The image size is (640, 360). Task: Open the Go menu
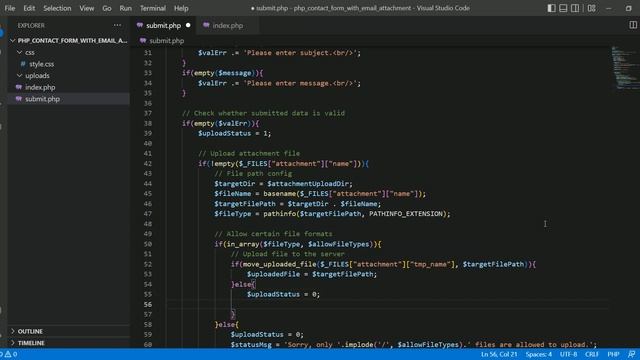[x=107, y=8]
